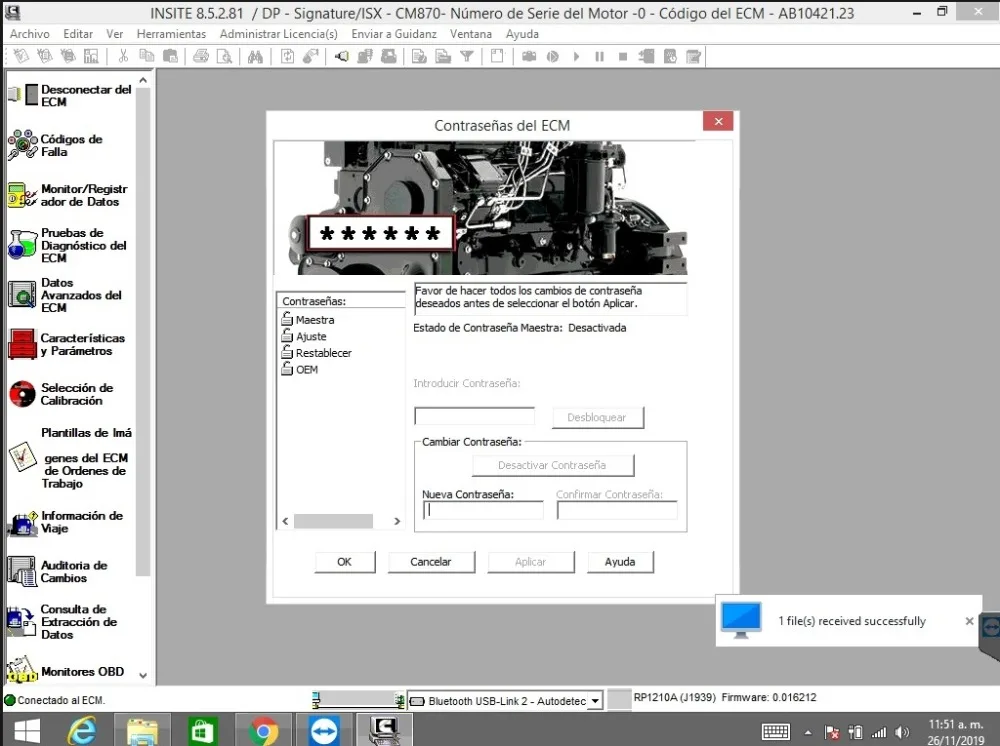The width and height of the screenshot is (1000, 746).
Task: Open the Archivo menu
Action: pos(29,34)
